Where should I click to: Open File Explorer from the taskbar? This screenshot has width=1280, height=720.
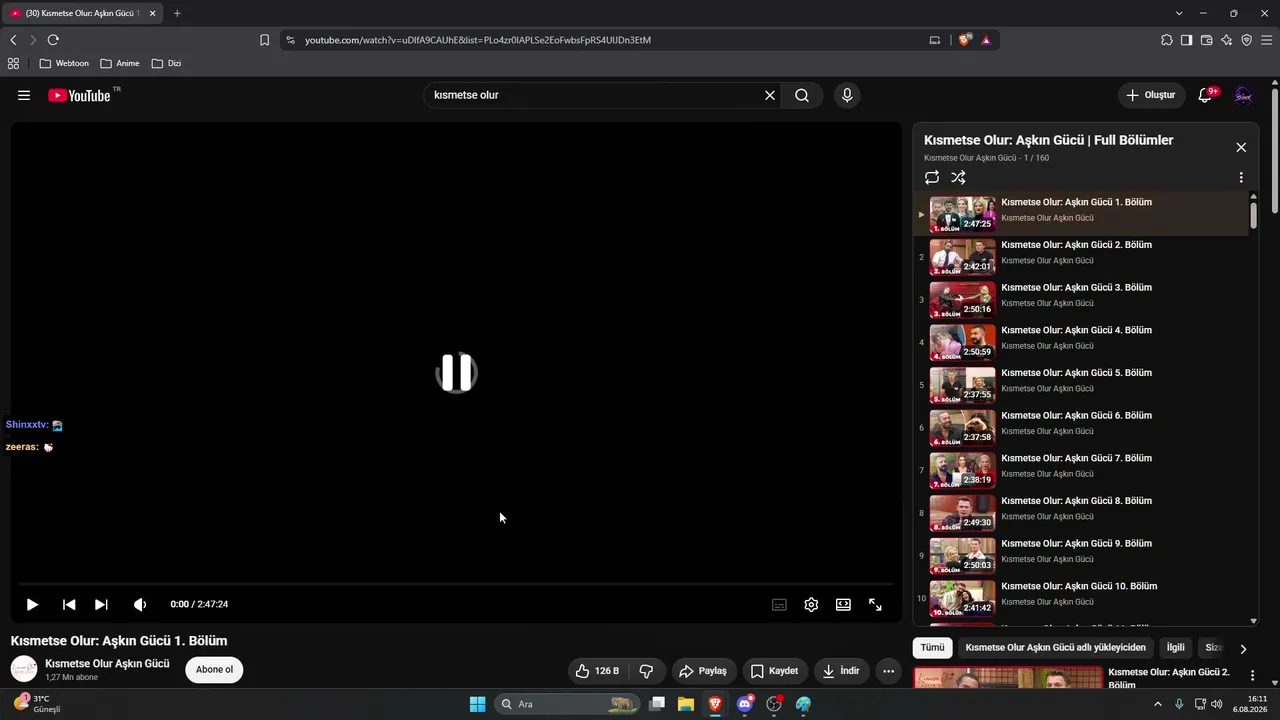tap(686, 704)
